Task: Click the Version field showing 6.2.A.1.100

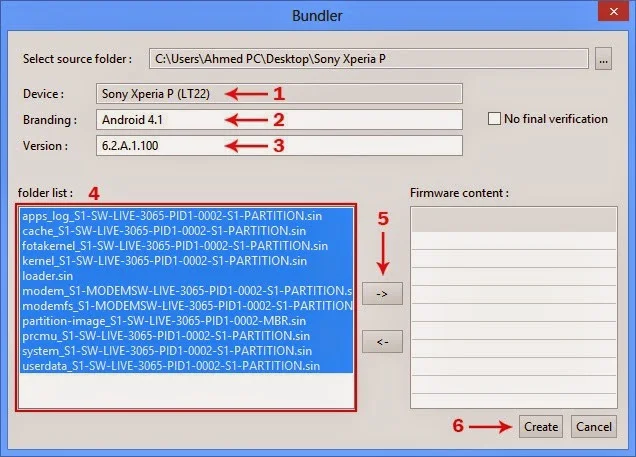Action: 279,146
